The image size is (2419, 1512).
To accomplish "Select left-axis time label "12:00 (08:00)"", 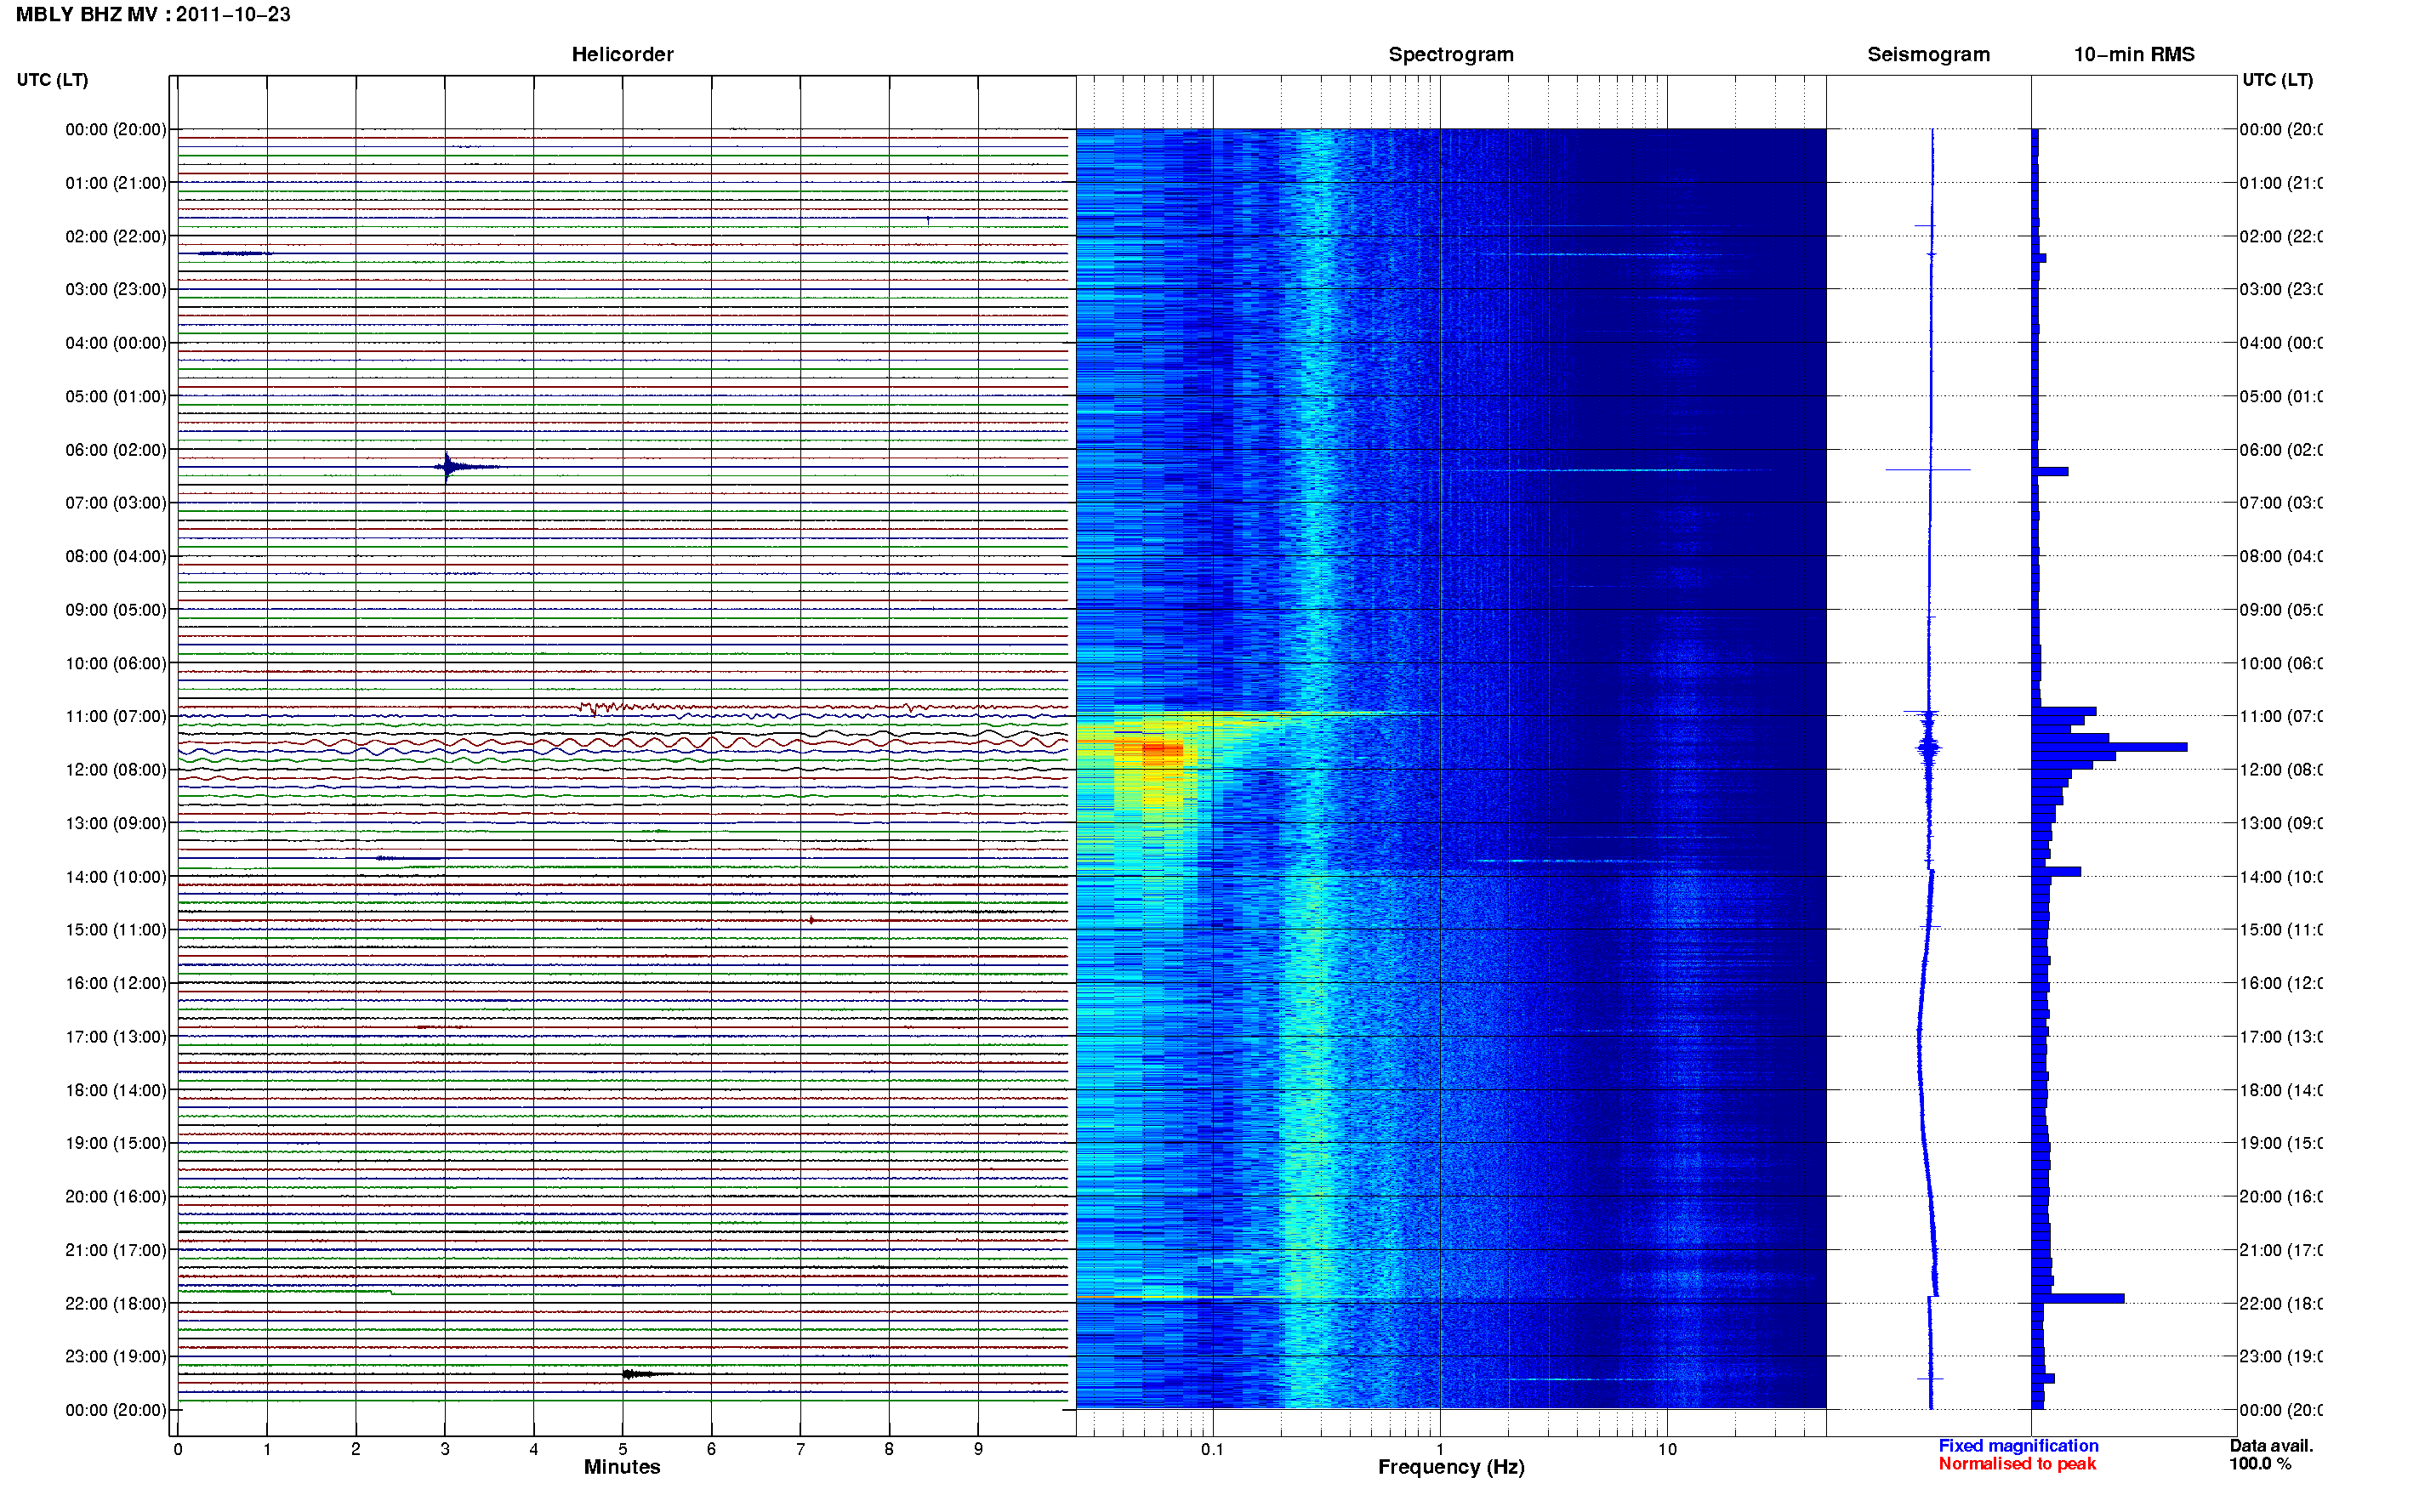I will click(x=116, y=770).
